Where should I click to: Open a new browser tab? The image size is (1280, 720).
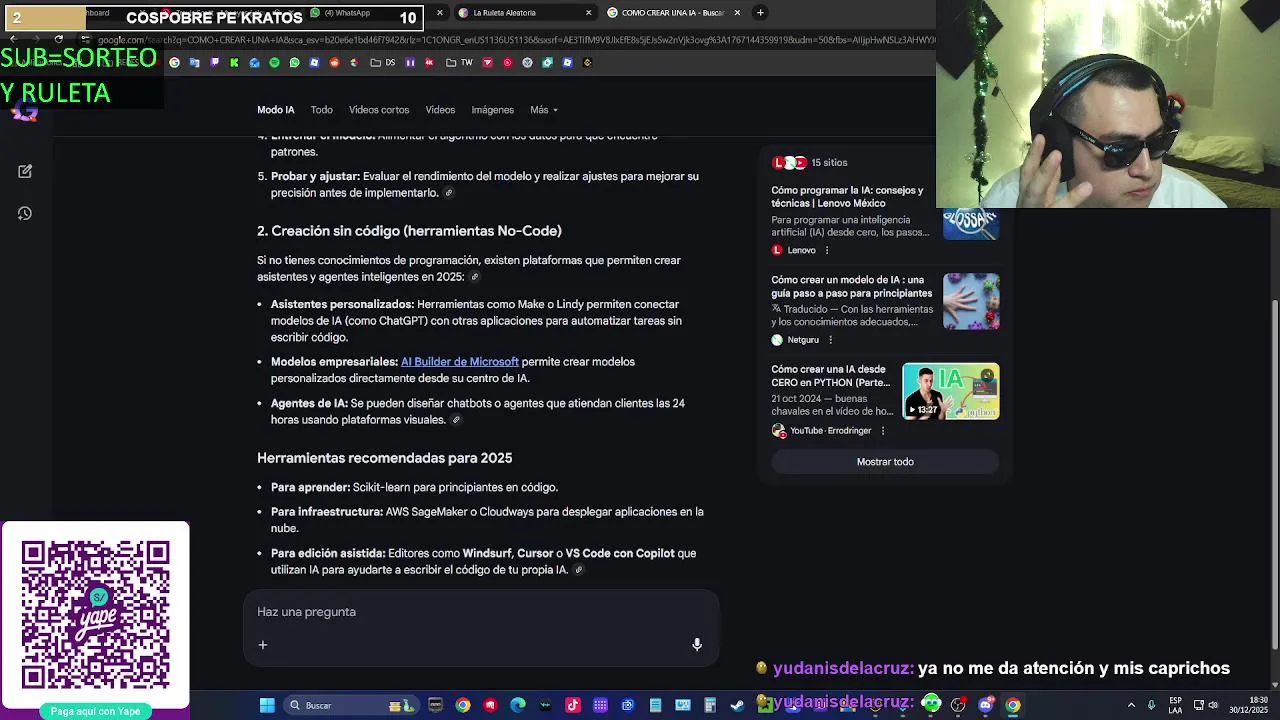click(x=760, y=13)
